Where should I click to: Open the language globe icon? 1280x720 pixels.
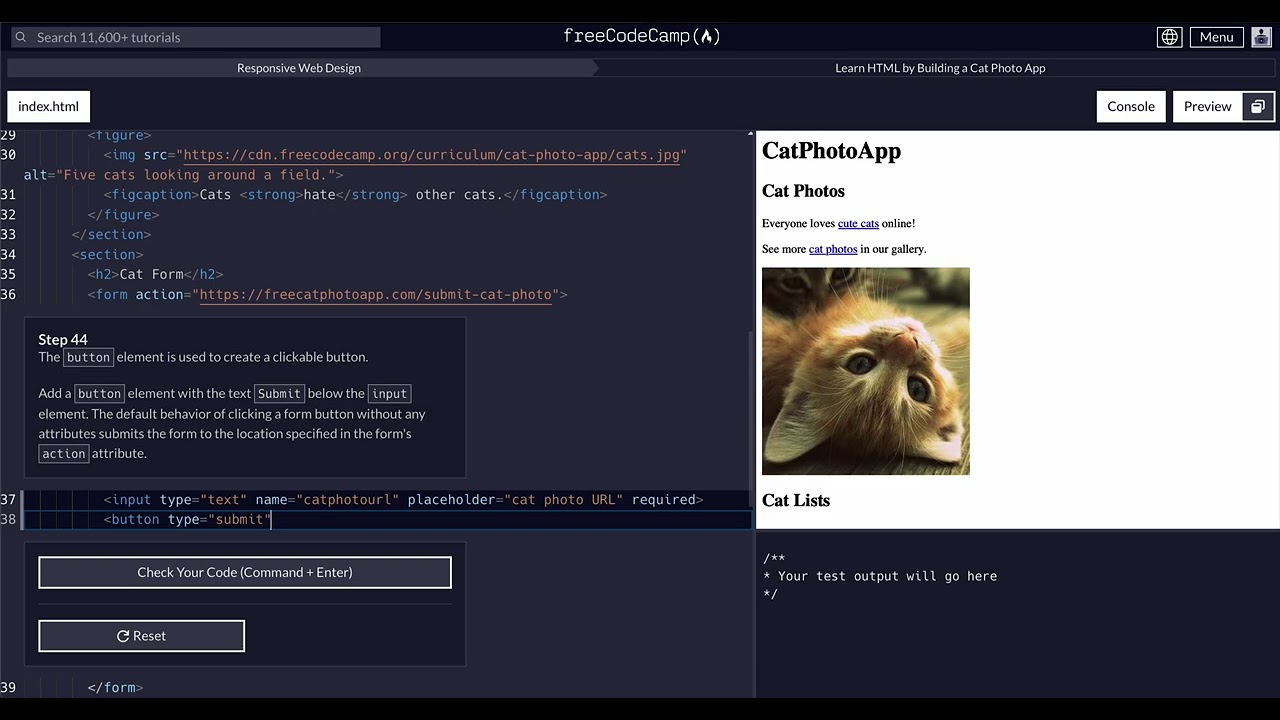[x=1169, y=37]
